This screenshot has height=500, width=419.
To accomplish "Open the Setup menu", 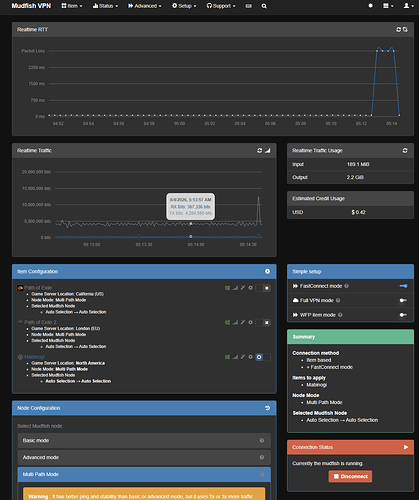I will pyautogui.click(x=184, y=6).
